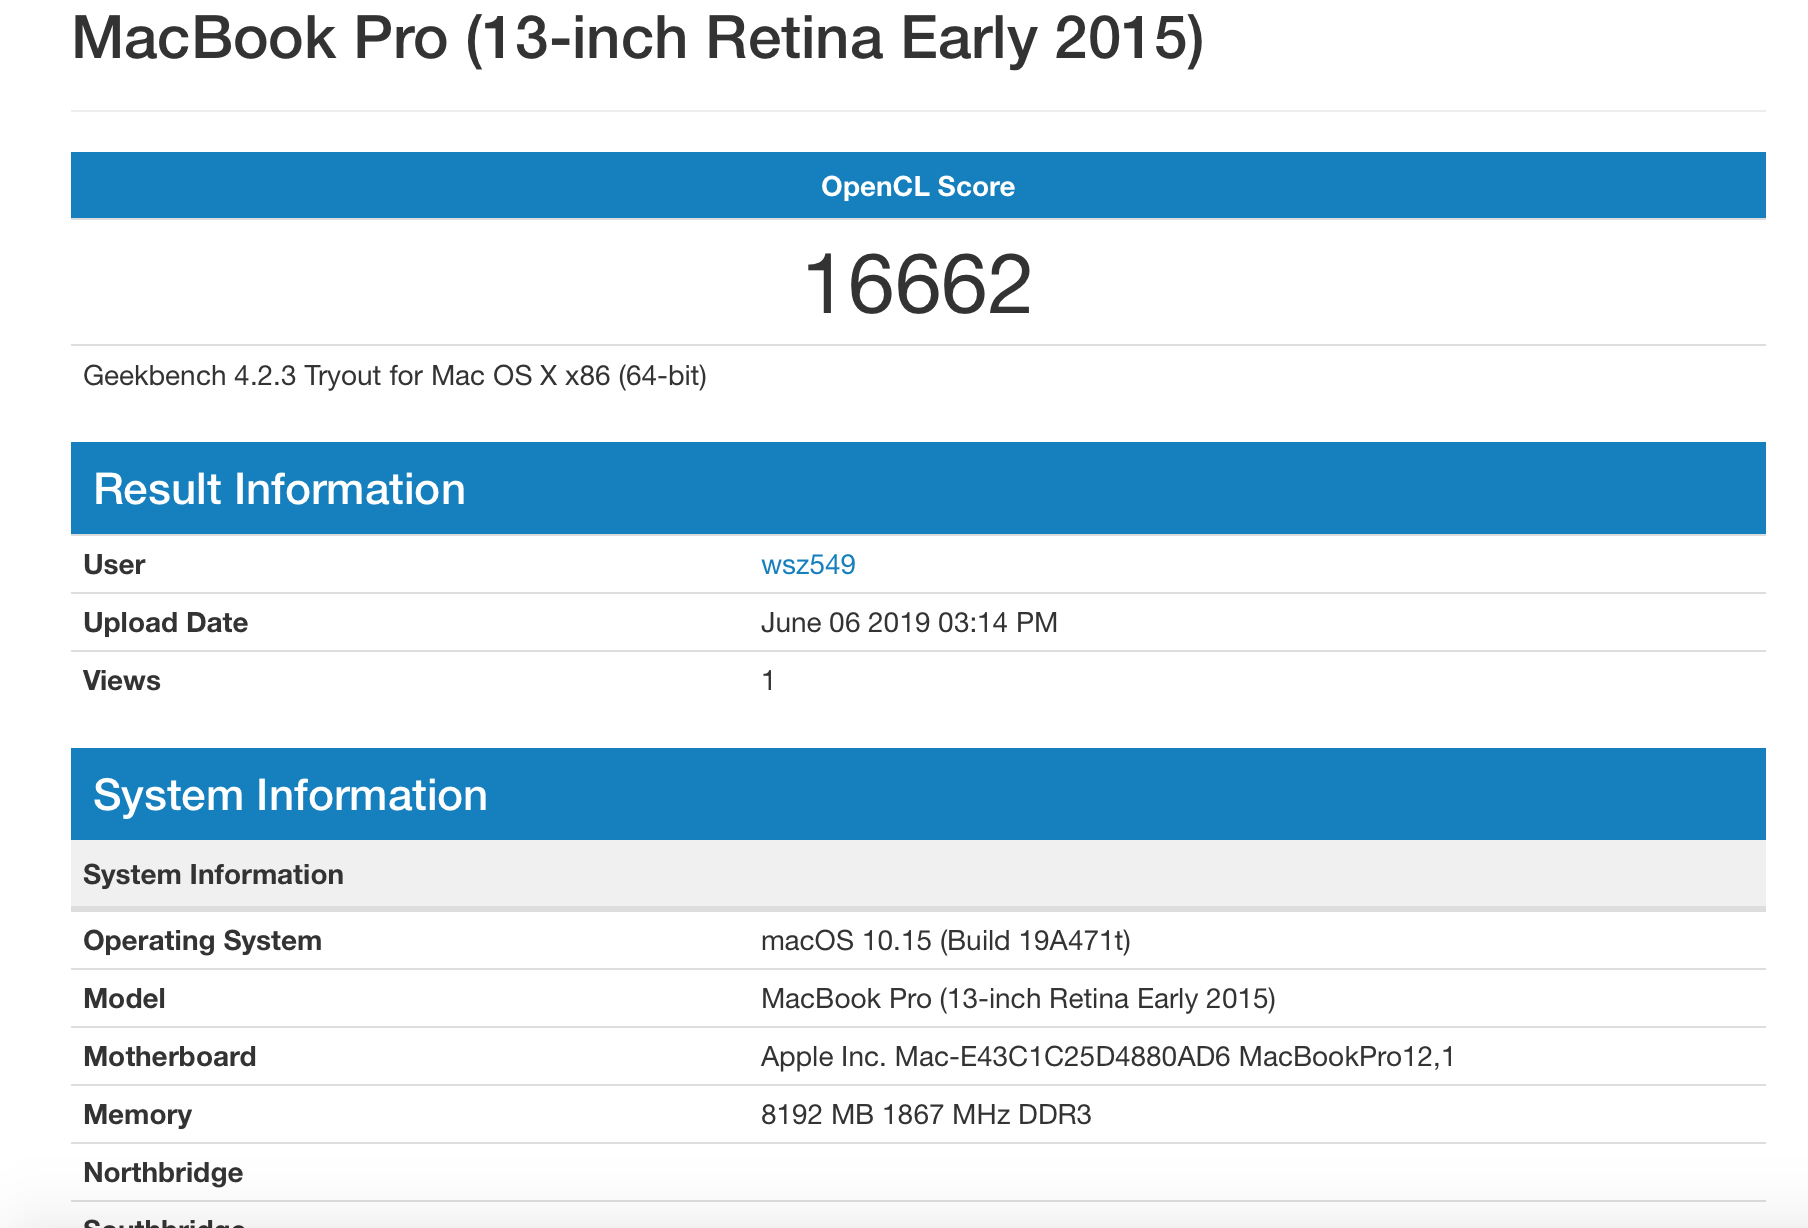1808x1228 pixels.
Task: Select Apple Inc. Mac-E43C1C25D4880AD6 motherboard value
Action: click(x=1108, y=1057)
